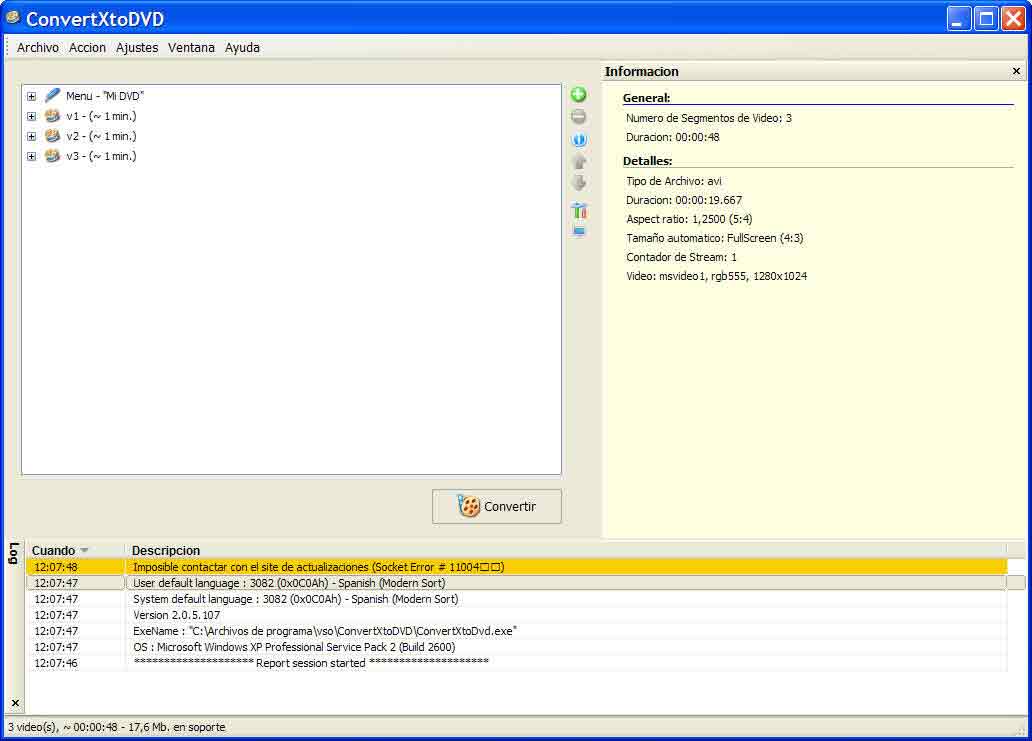Click the pencil icon beside Menu - "Mi DVD"

53,95
